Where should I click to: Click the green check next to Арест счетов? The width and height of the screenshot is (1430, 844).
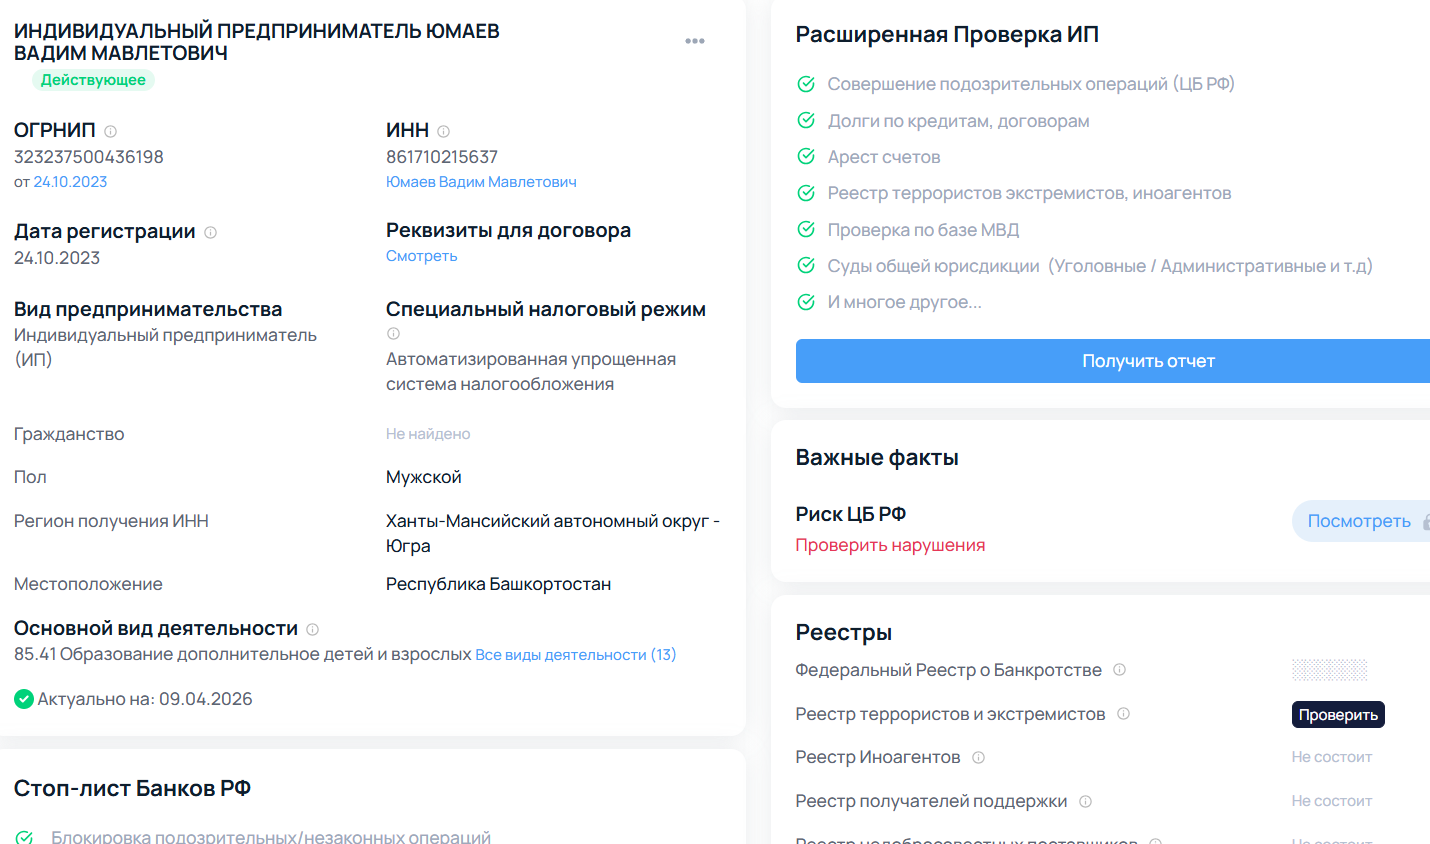(806, 157)
